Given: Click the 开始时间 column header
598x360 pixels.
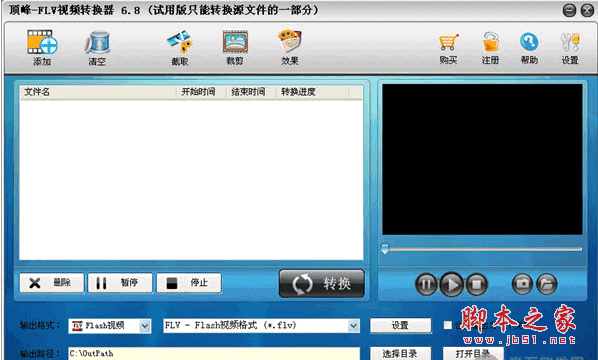Looking at the screenshot, I should (x=201, y=92).
